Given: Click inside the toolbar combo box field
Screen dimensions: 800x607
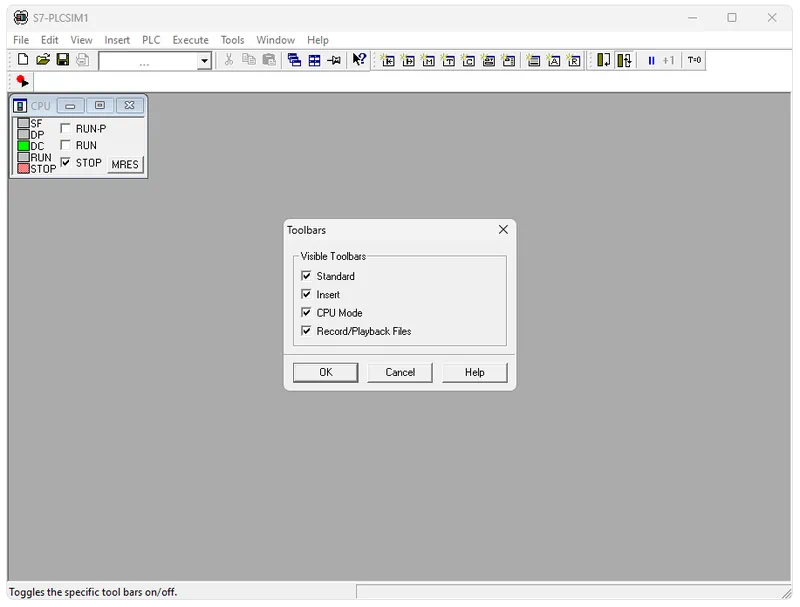Looking at the screenshot, I should click(x=148, y=61).
